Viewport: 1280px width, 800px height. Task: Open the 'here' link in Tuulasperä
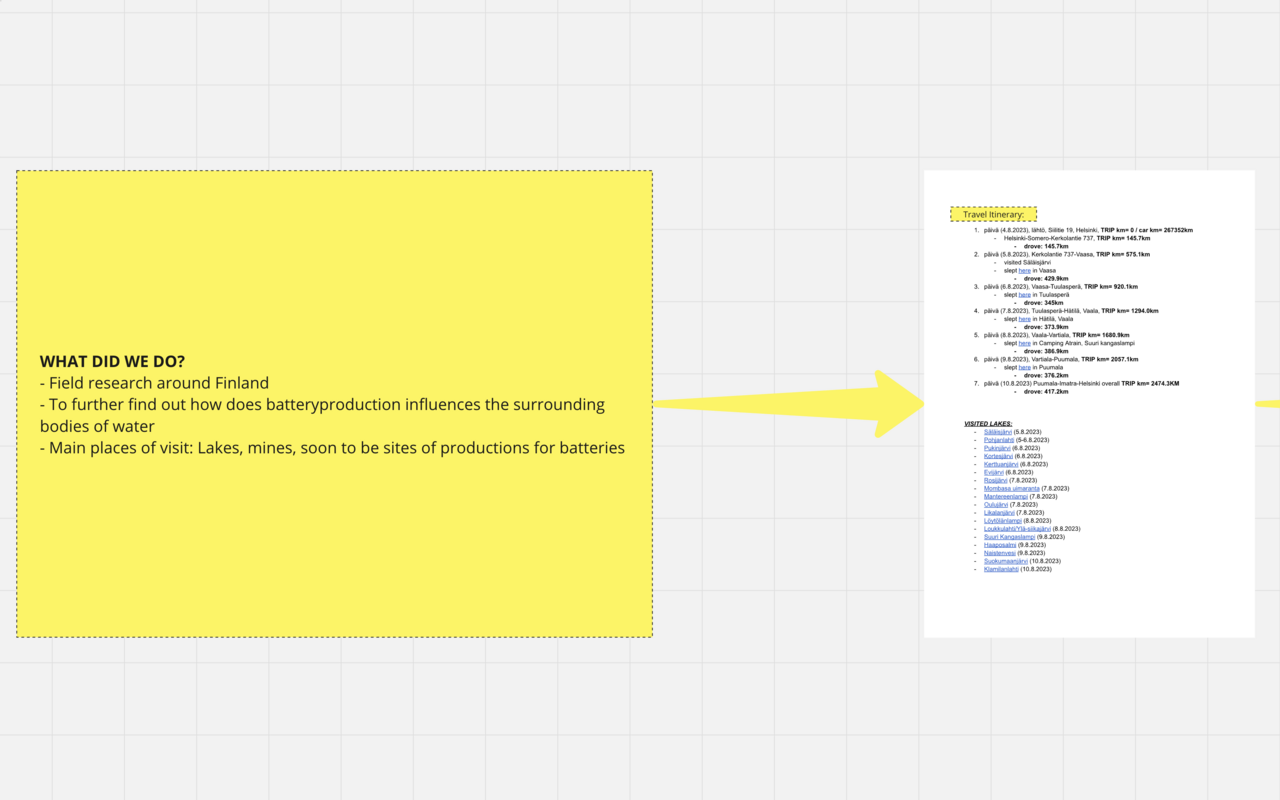pos(1024,295)
